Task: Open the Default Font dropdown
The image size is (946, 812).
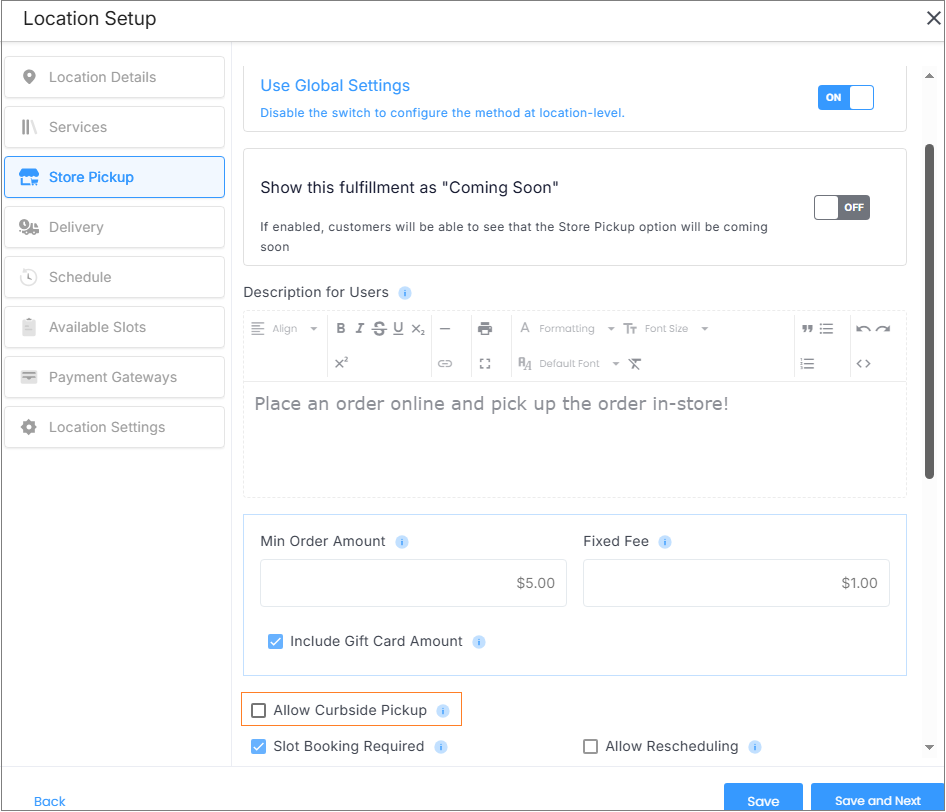Action: 569,363
